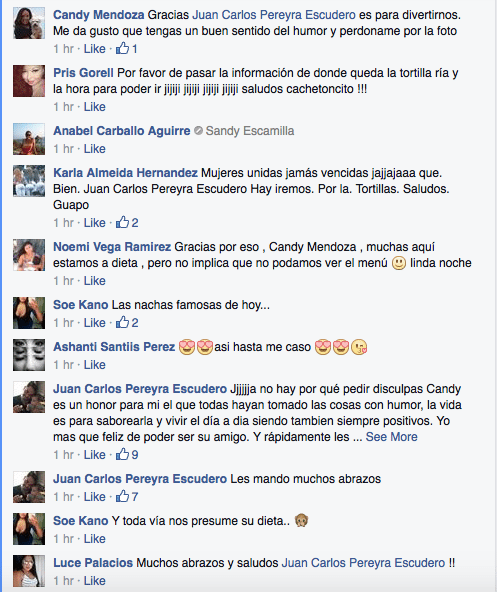Open Noemi Vega Ramirez's profile name link
The width and height of the screenshot is (497, 592).
[x=112, y=247]
